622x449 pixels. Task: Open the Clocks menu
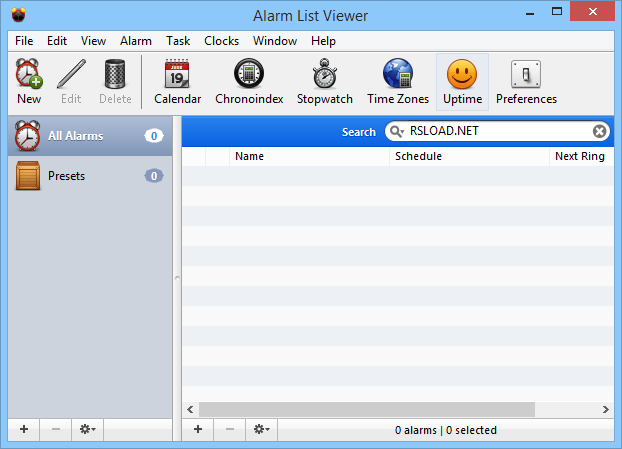pos(221,41)
